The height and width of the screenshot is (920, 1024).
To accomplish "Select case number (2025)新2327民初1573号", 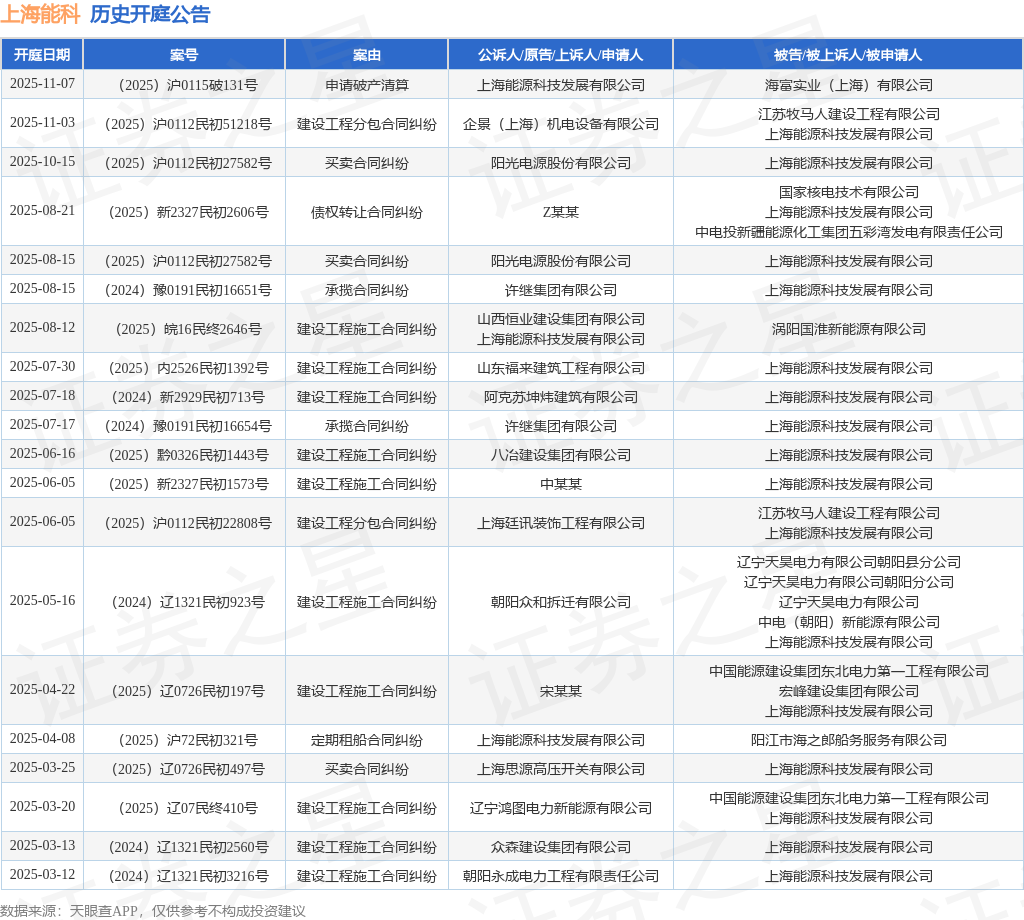I will click(184, 484).
